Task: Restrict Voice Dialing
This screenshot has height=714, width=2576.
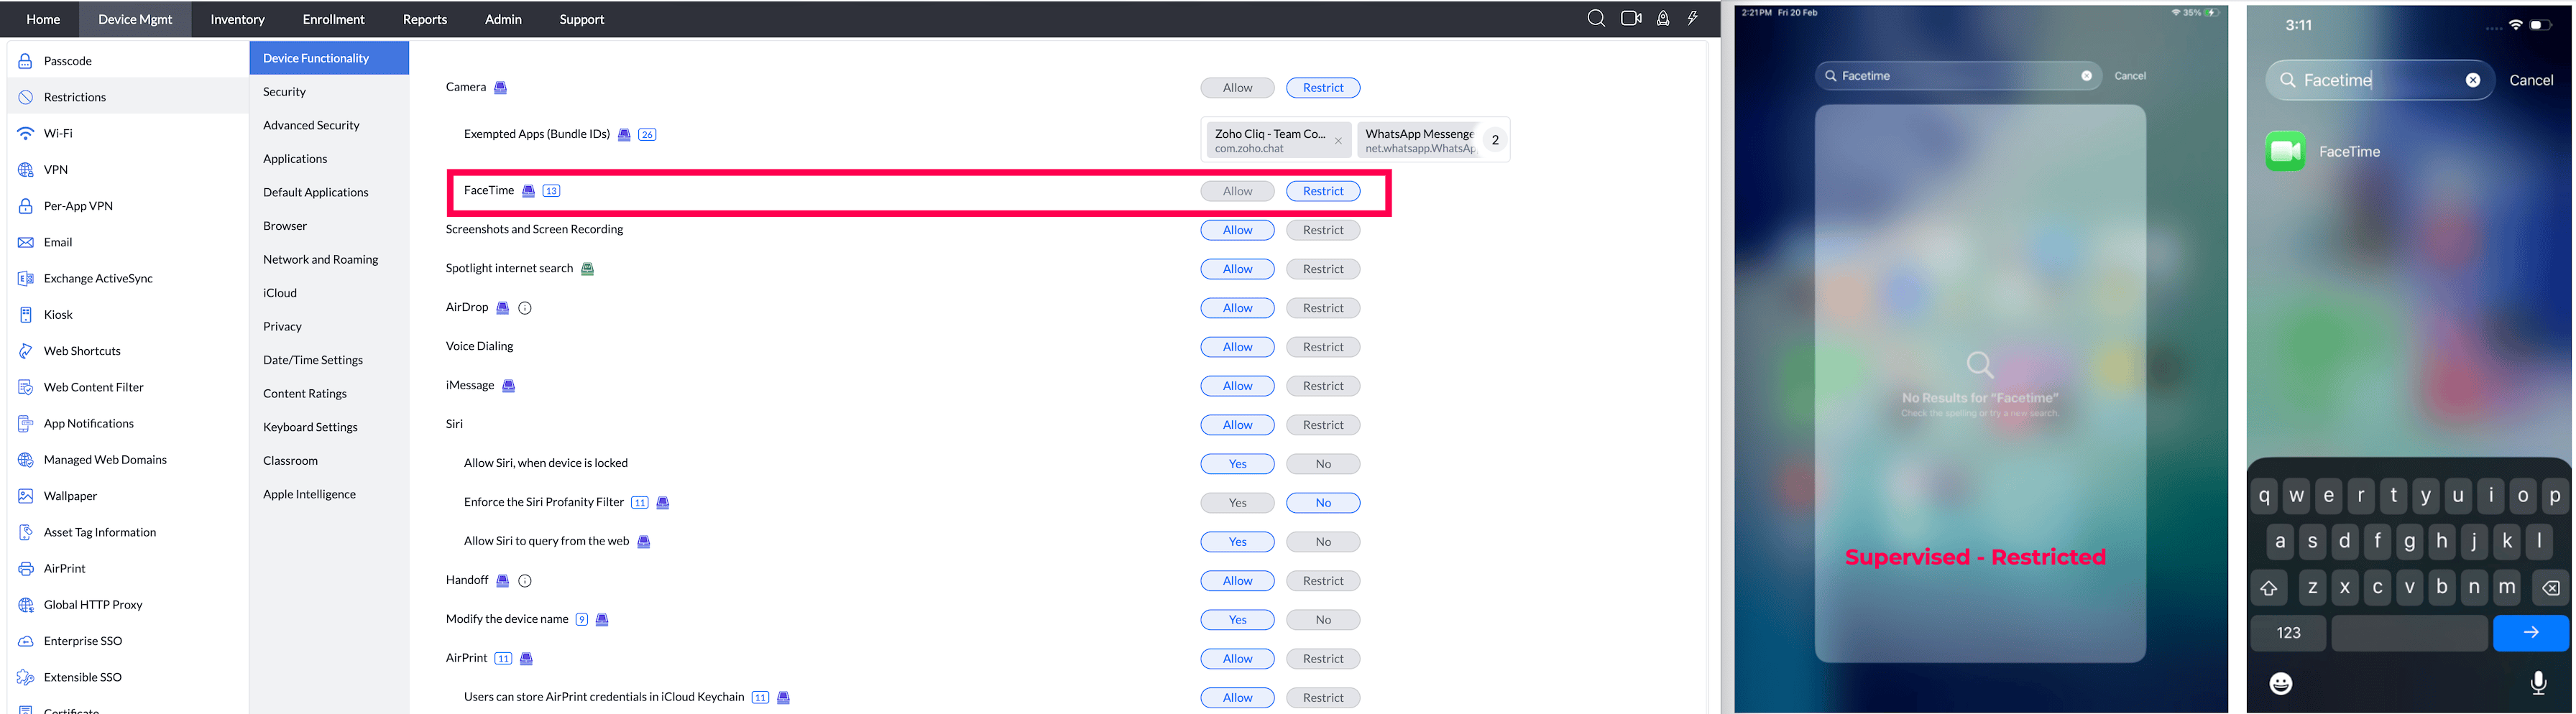Action: 1323,347
